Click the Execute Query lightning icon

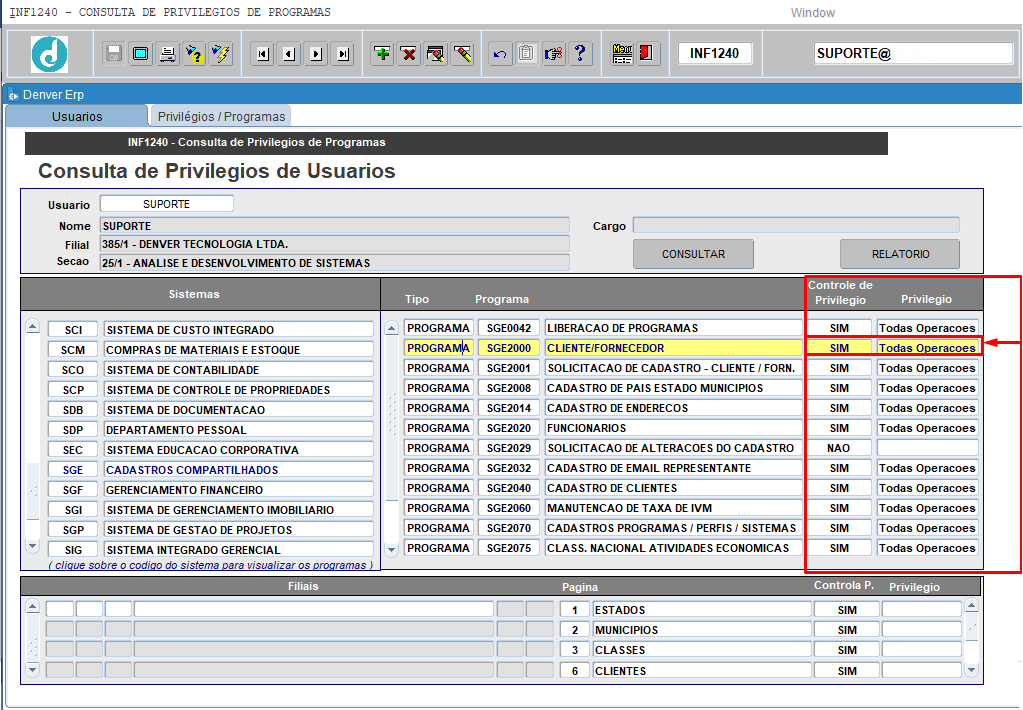pos(221,54)
